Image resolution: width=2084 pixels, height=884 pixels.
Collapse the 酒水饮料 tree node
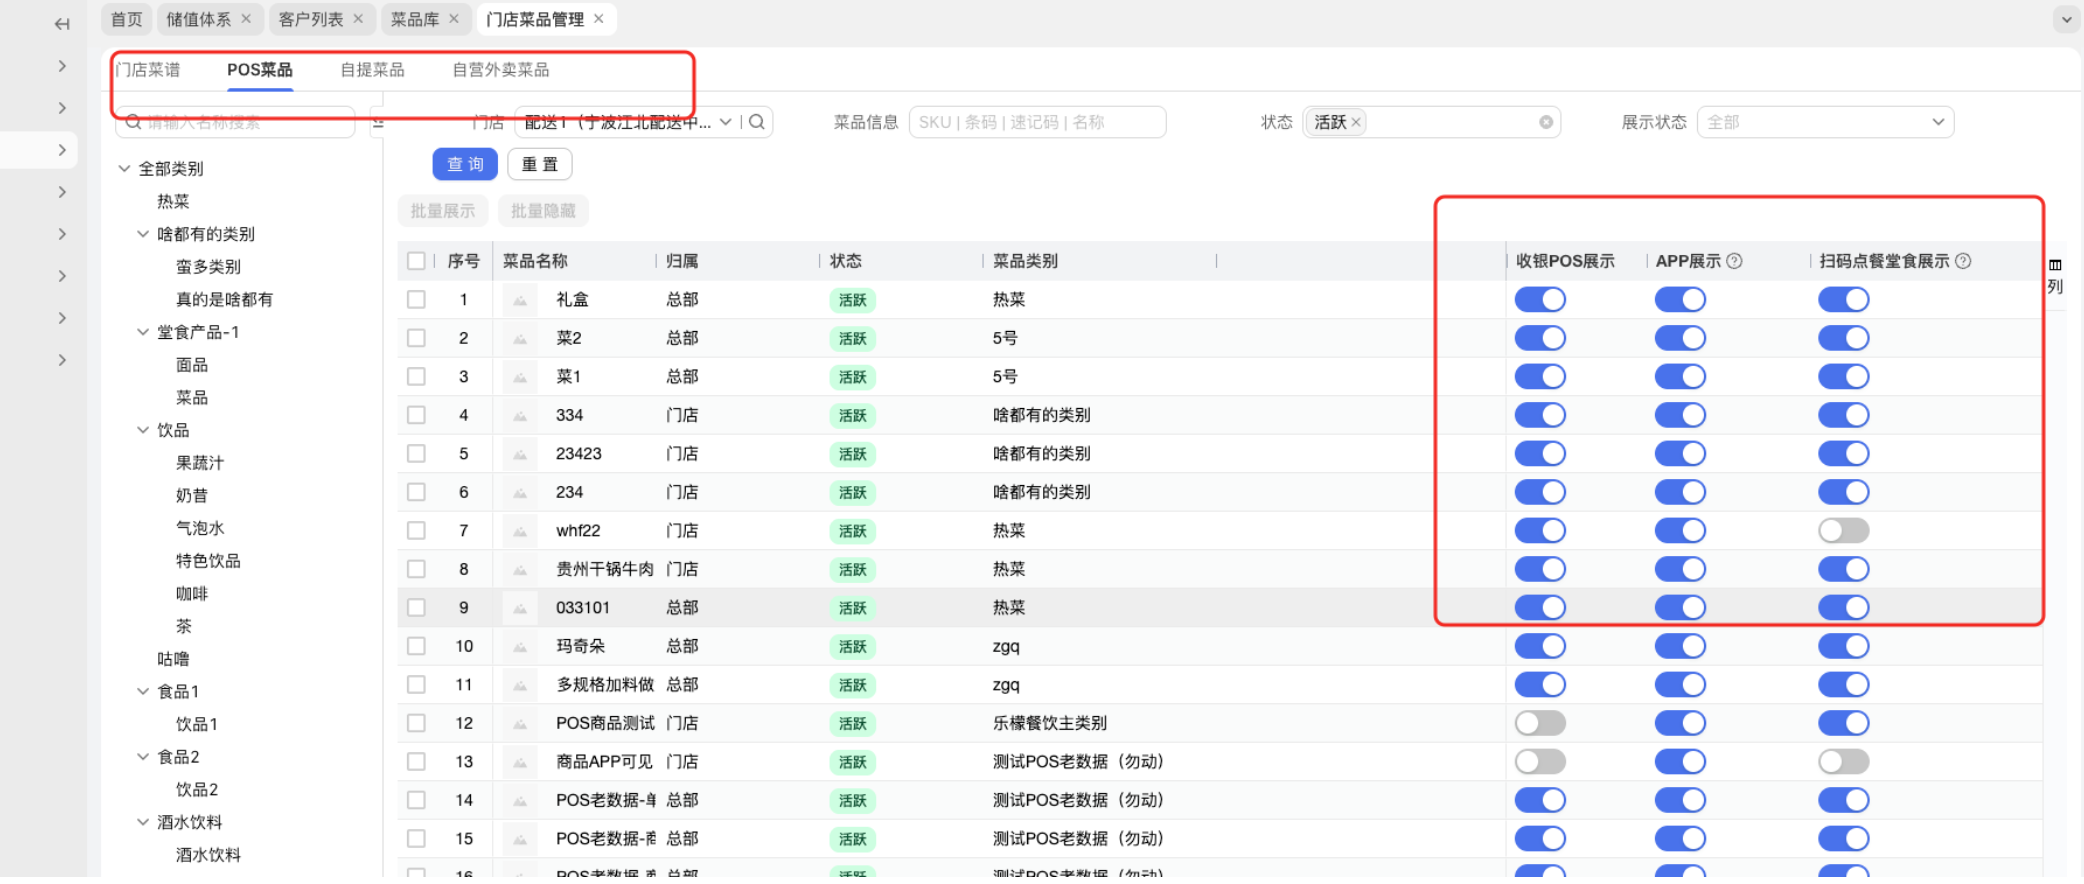(143, 822)
